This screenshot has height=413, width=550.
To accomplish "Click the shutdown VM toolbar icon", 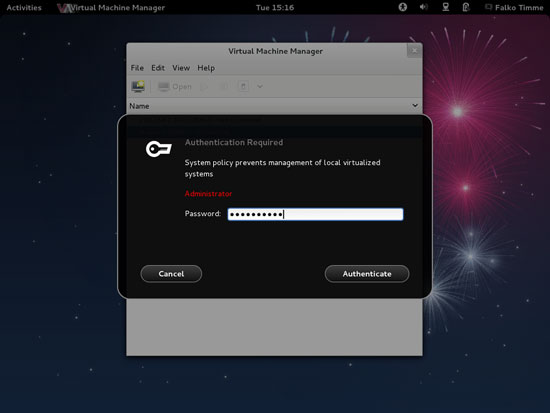I will pos(243,86).
